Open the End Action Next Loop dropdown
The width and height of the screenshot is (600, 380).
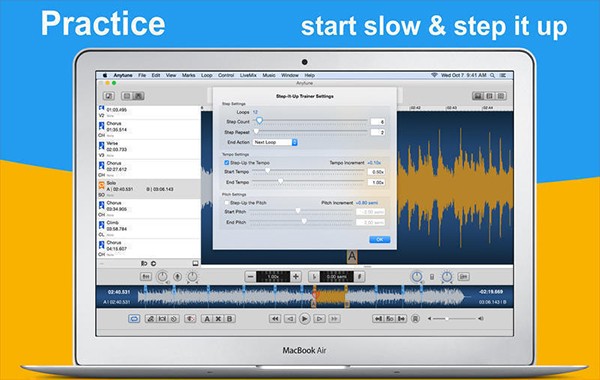click(275, 142)
